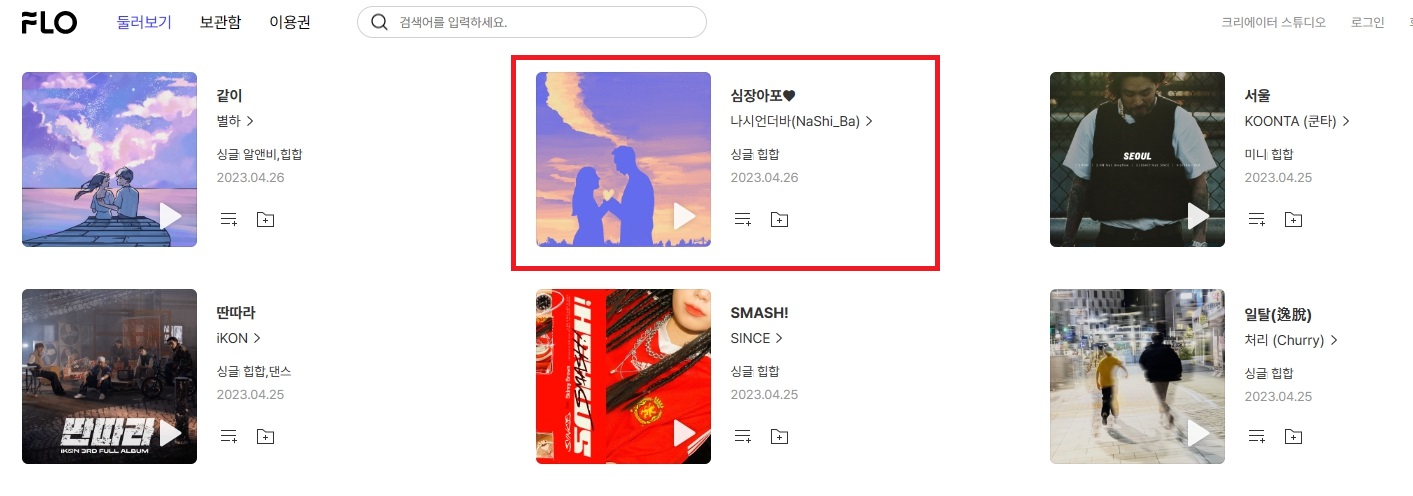Switch to the 보관함 tab
The width and height of the screenshot is (1413, 496).
click(220, 22)
